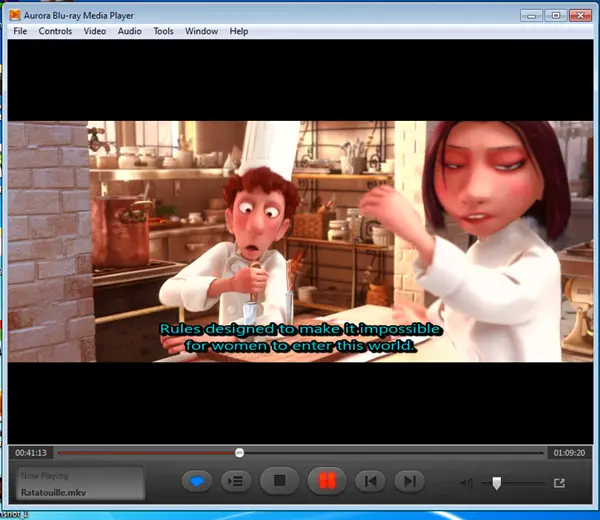600x520 pixels.
Task: Click the seek bar playhead
Action: (x=239, y=453)
